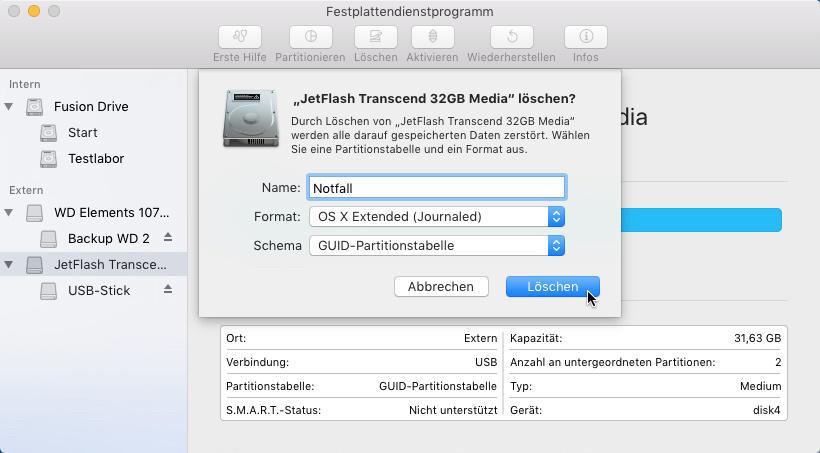
Task: Select the USB-Stick volume icon
Action: point(49,291)
